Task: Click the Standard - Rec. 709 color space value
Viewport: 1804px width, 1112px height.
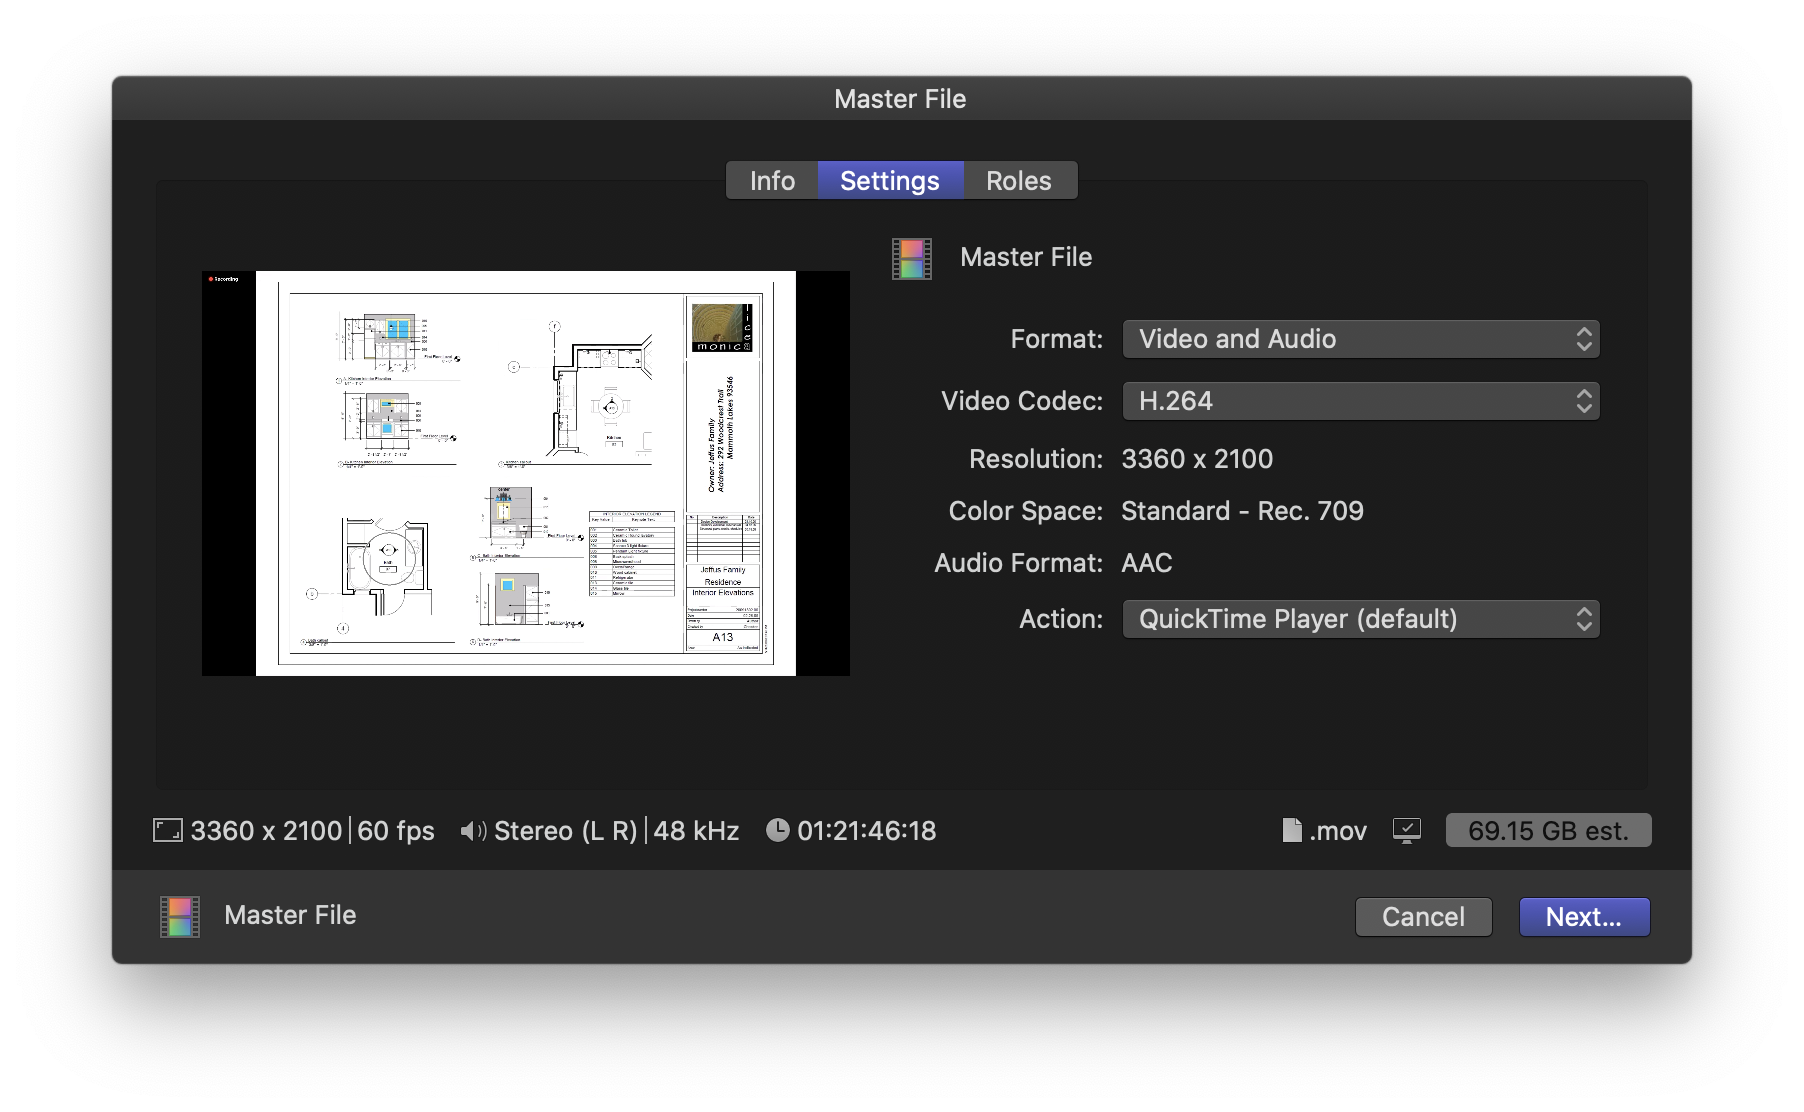Action: pyautogui.click(x=1242, y=511)
